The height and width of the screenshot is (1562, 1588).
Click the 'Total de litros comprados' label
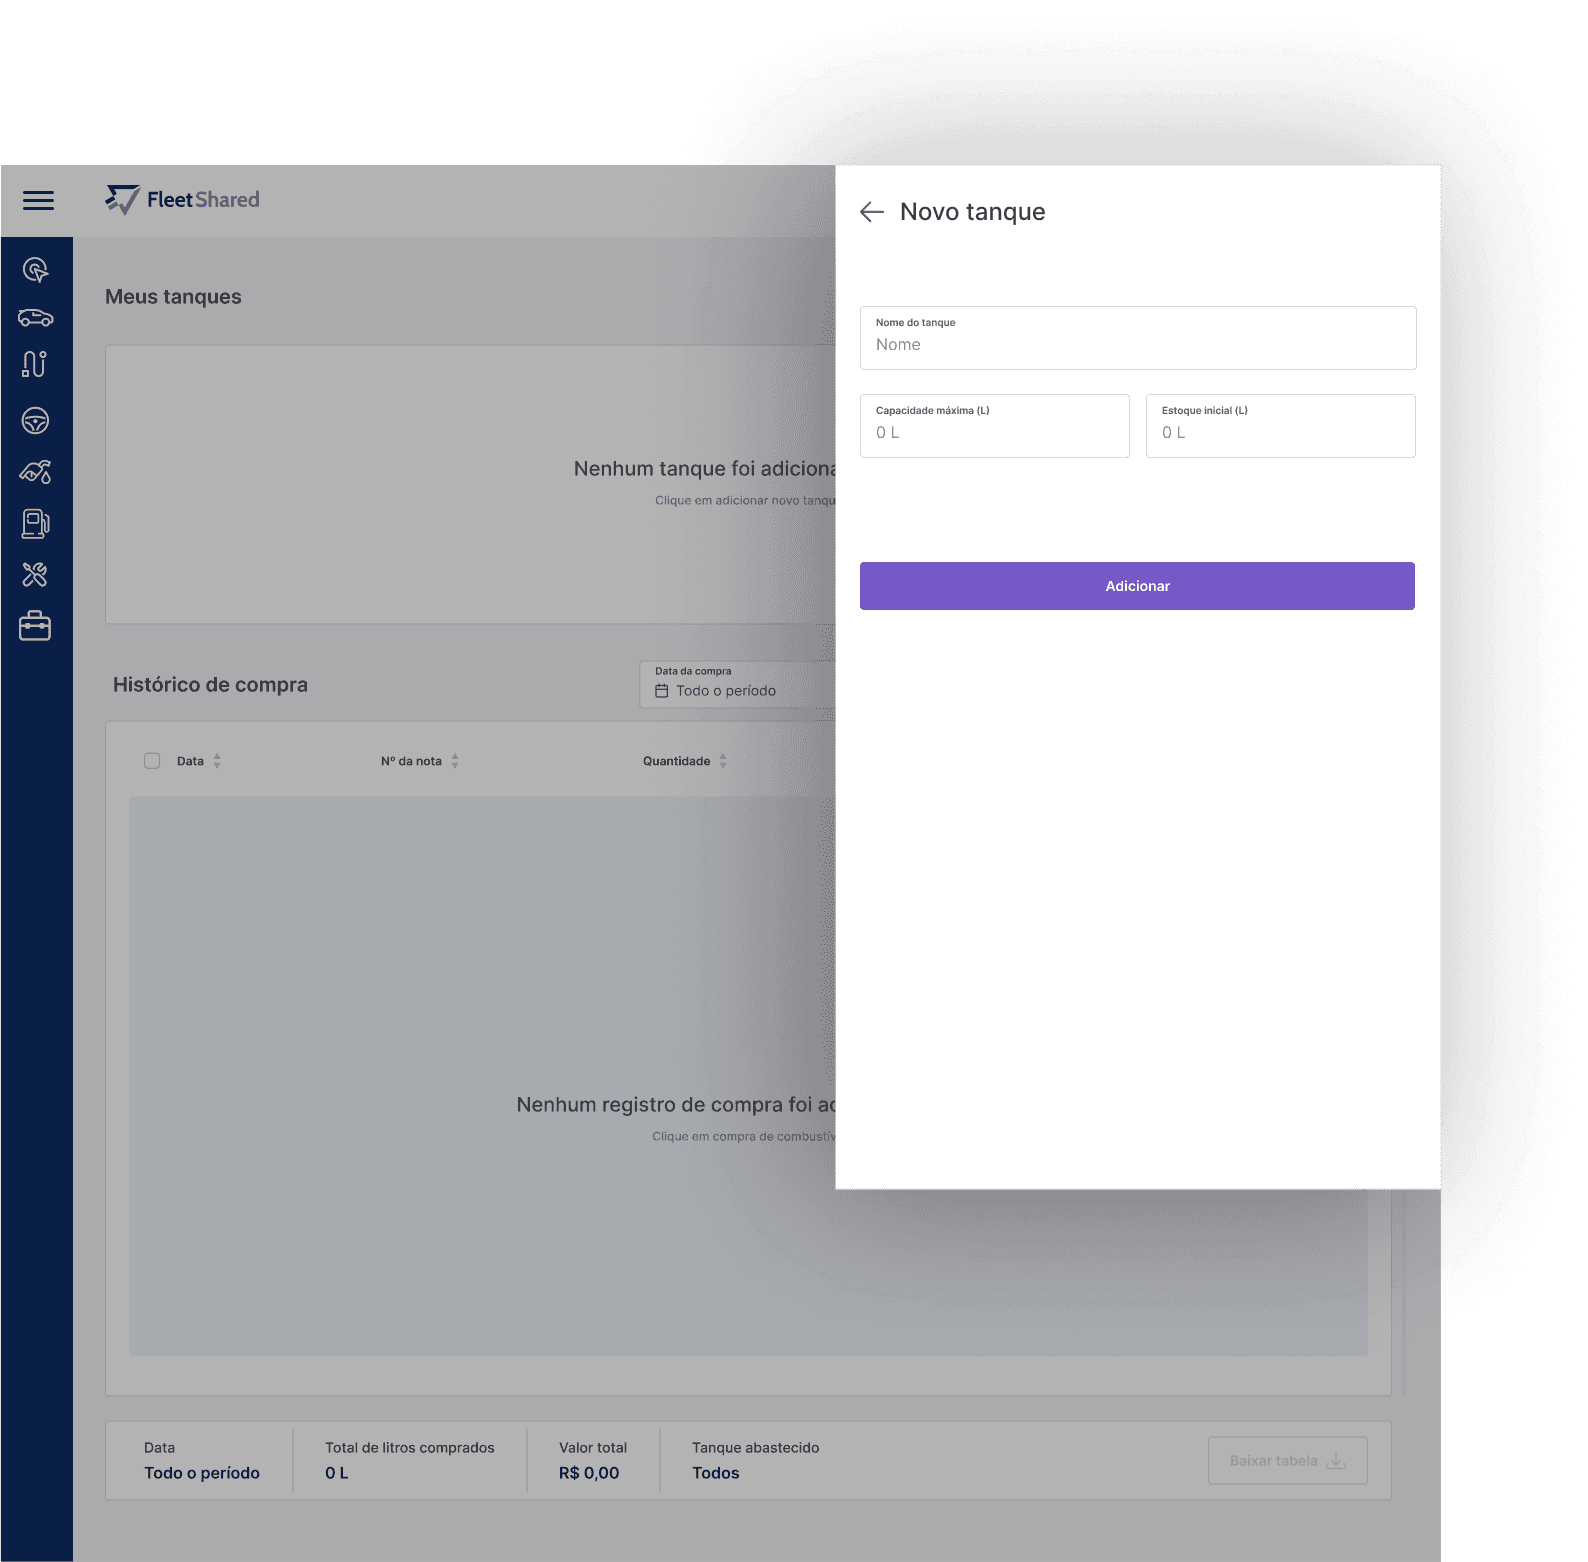point(410,1448)
